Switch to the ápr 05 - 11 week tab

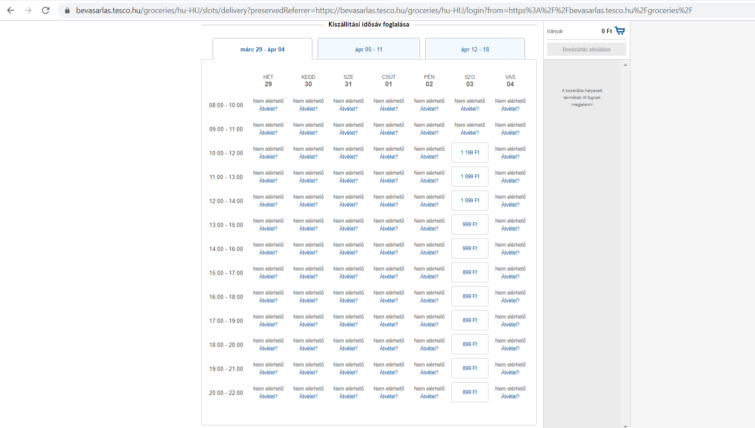pyautogui.click(x=368, y=48)
